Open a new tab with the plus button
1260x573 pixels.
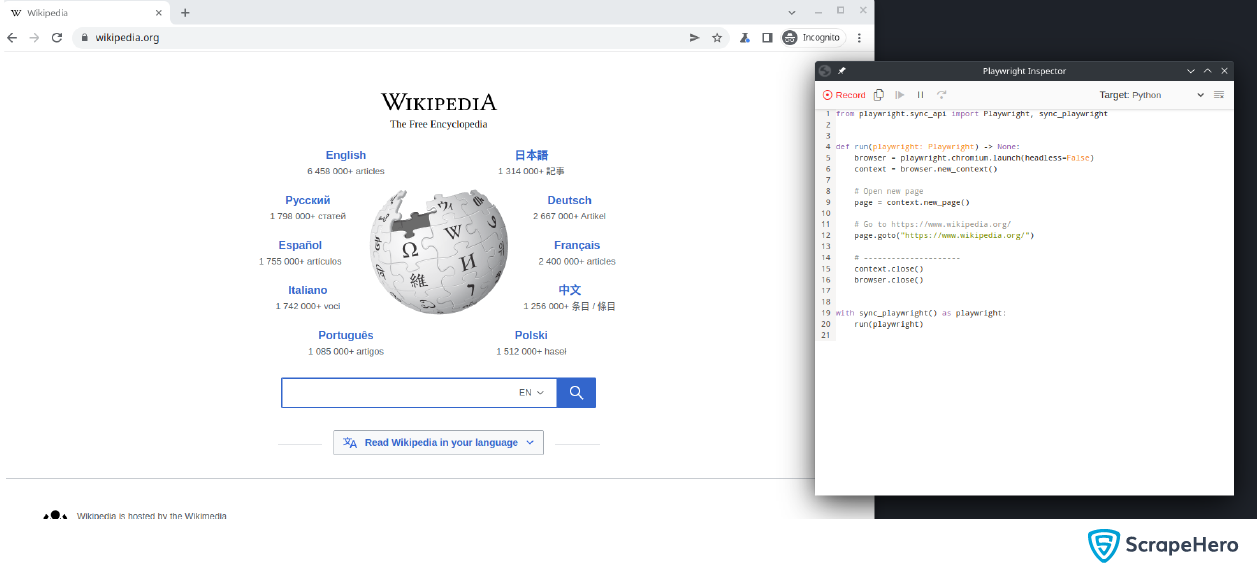coord(185,13)
